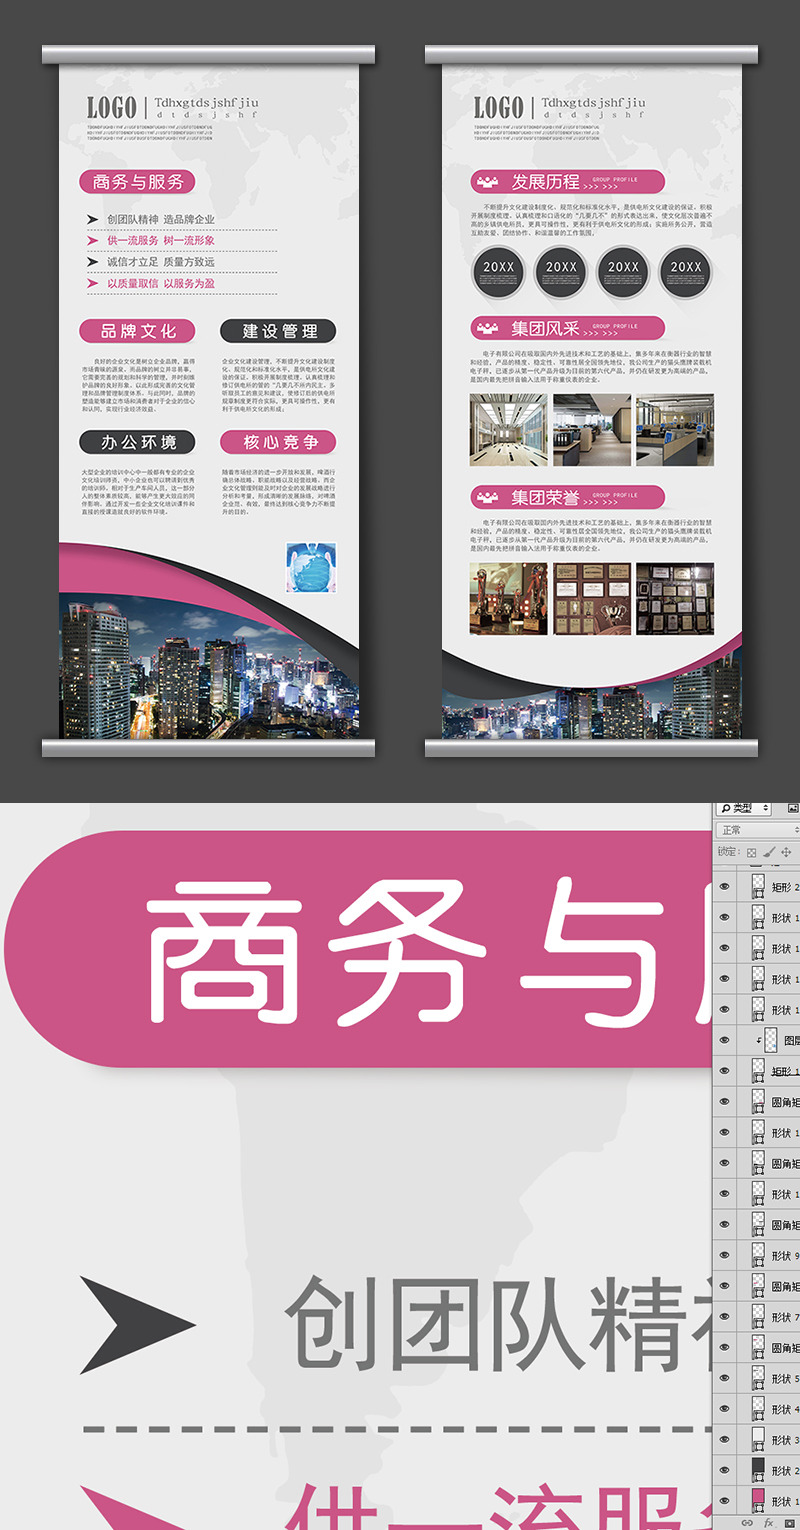The height and width of the screenshot is (1530, 800).
Task: Click pixel layer filter icon beside 类型
Action: (793, 808)
